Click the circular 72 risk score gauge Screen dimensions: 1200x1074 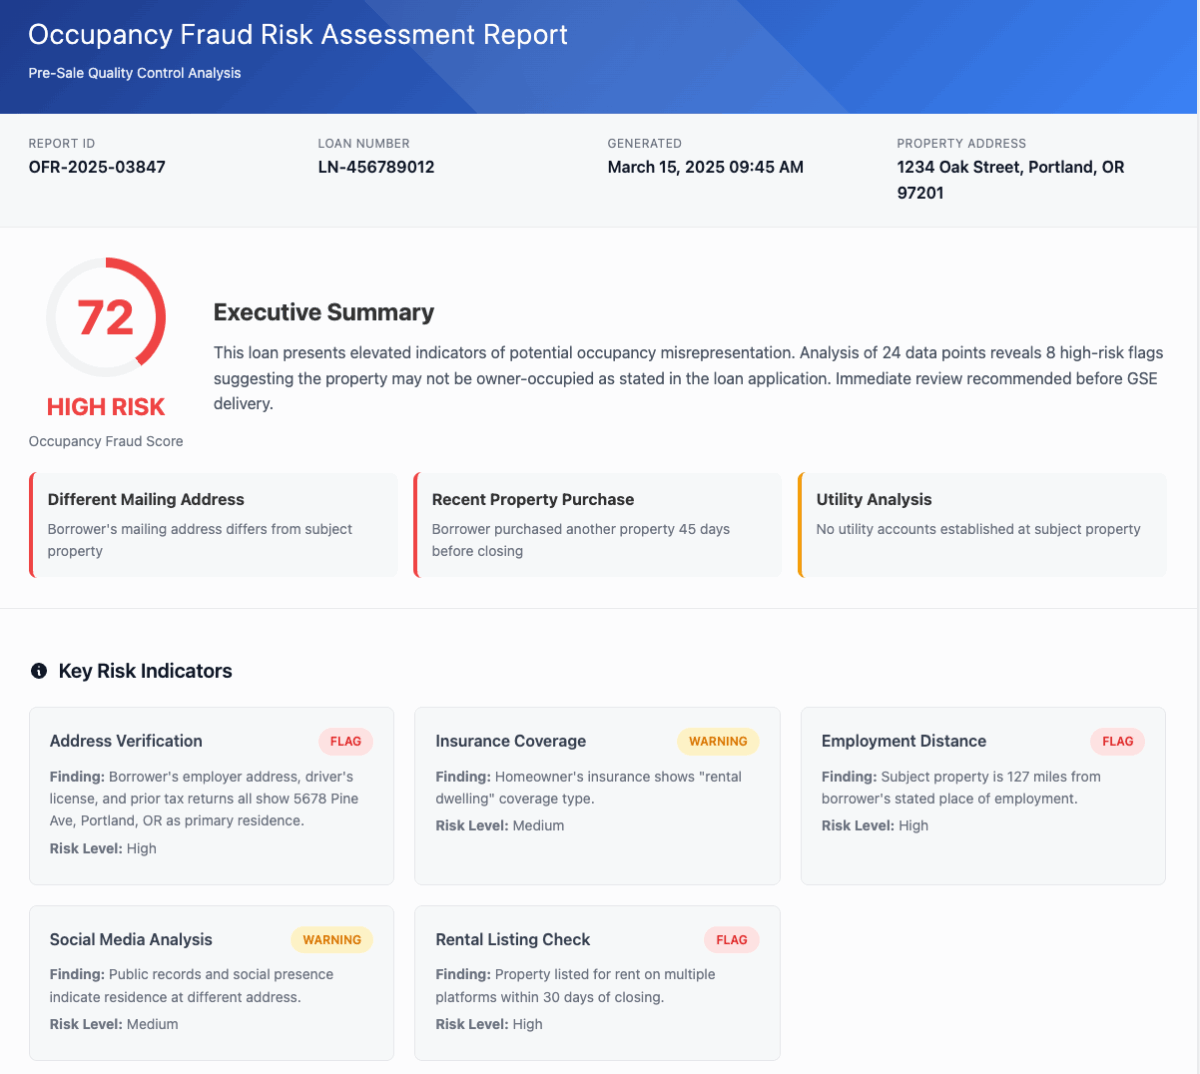click(x=106, y=317)
